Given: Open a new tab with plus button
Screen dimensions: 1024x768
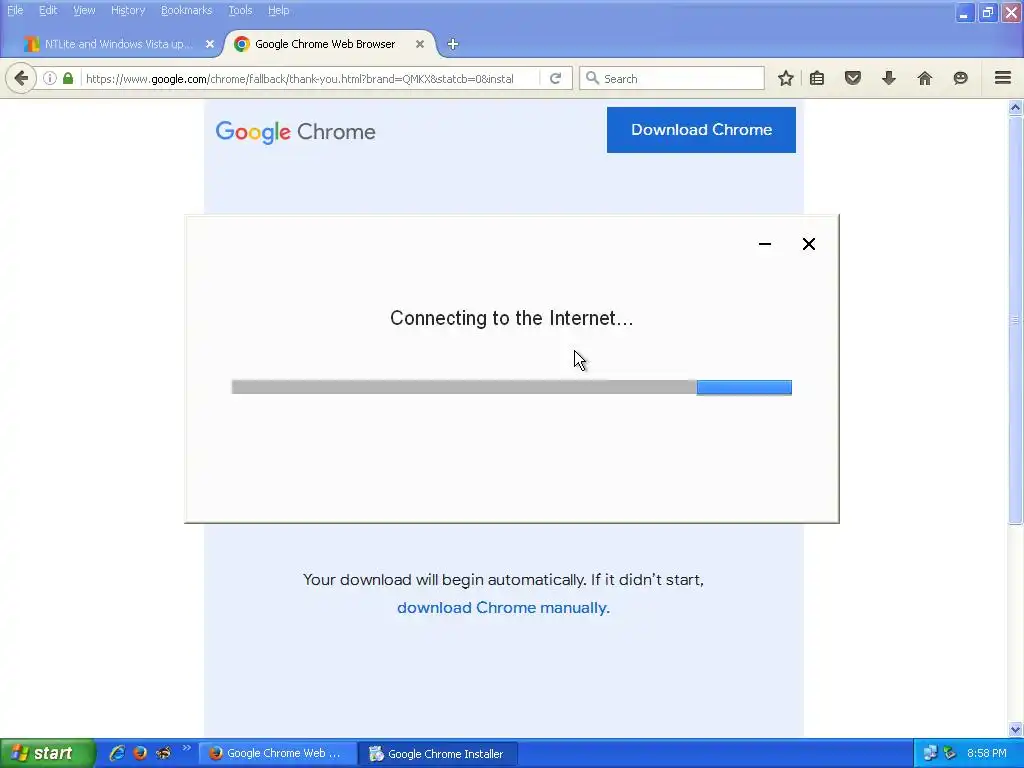Looking at the screenshot, I should 453,44.
